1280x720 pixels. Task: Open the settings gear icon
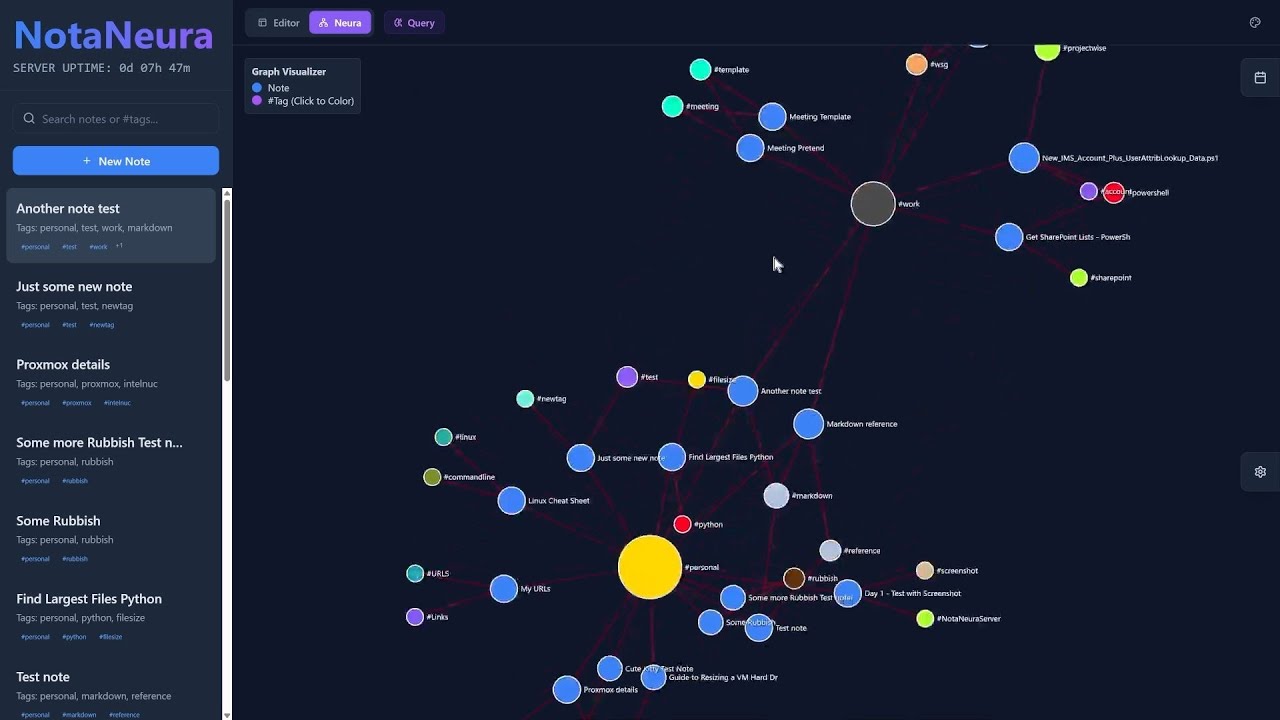tap(1260, 471)
